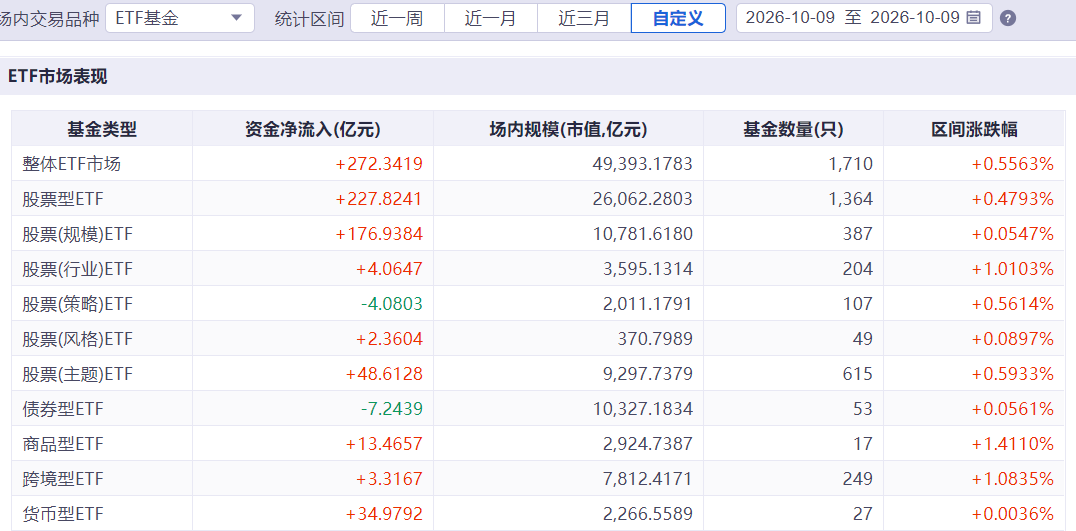Click market size value 49,393.1783
Image resolution: width=1076 pixels, height=531 pixels.
[x=642, y=164]
